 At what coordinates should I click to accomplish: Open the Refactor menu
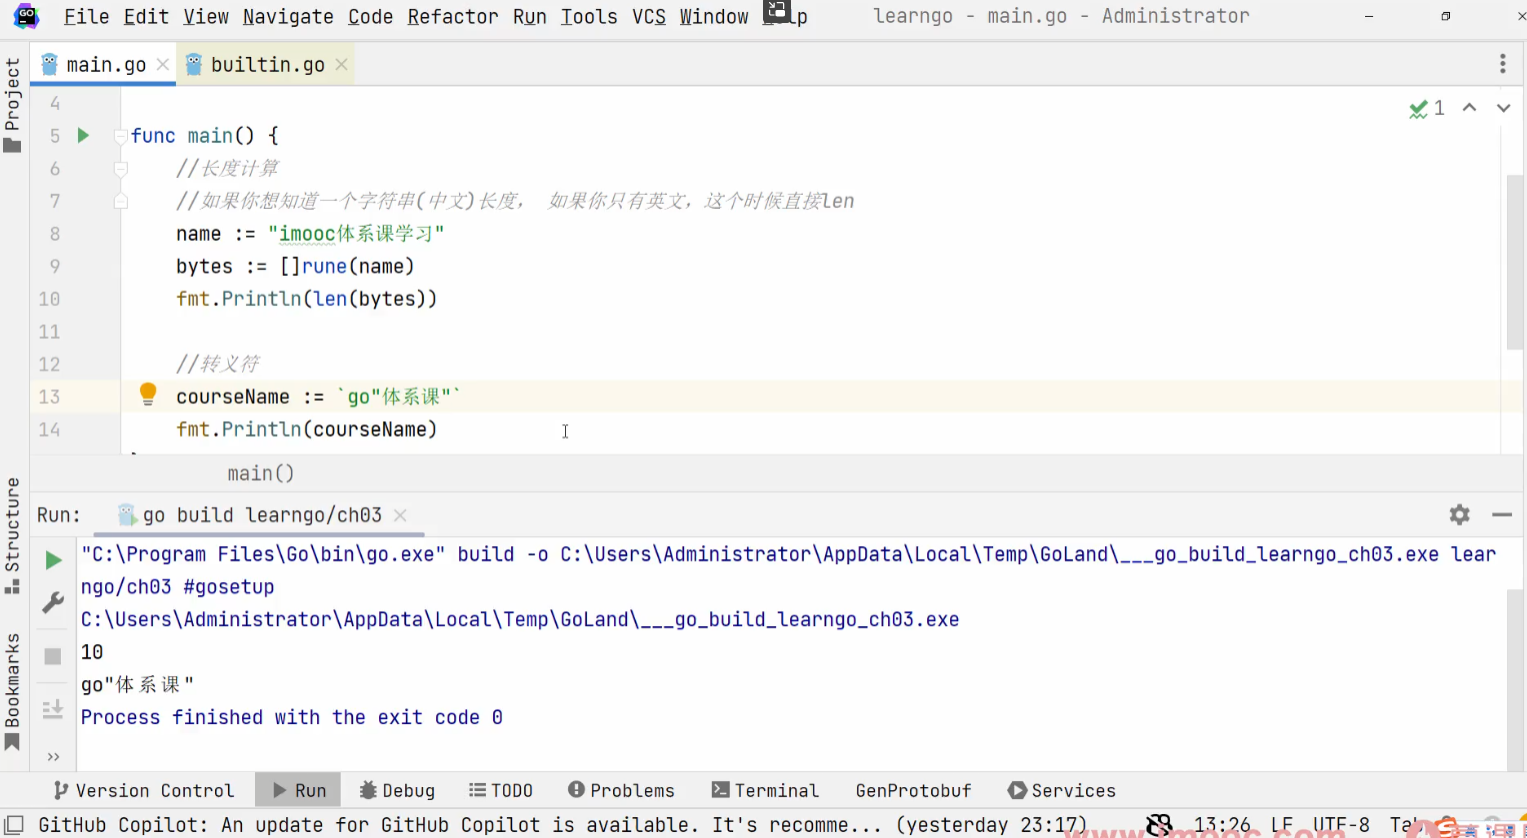452,16
